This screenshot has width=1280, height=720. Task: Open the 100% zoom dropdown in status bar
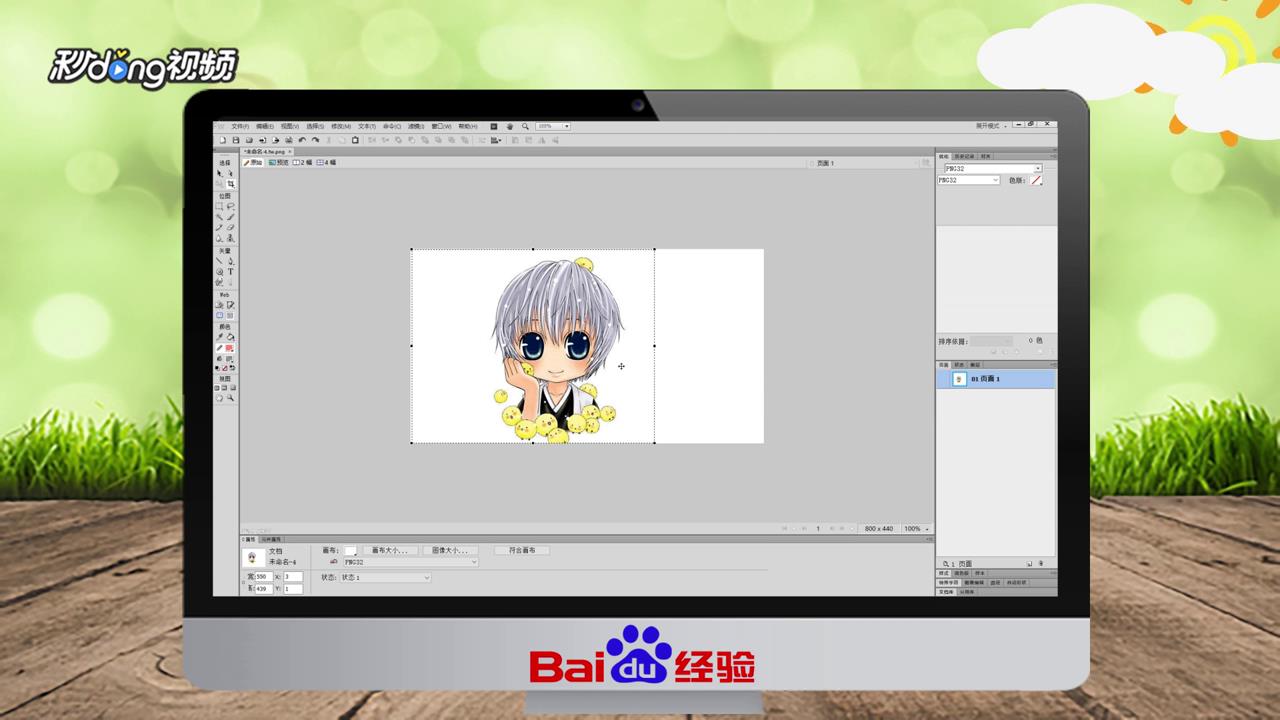tap(916, 528)
